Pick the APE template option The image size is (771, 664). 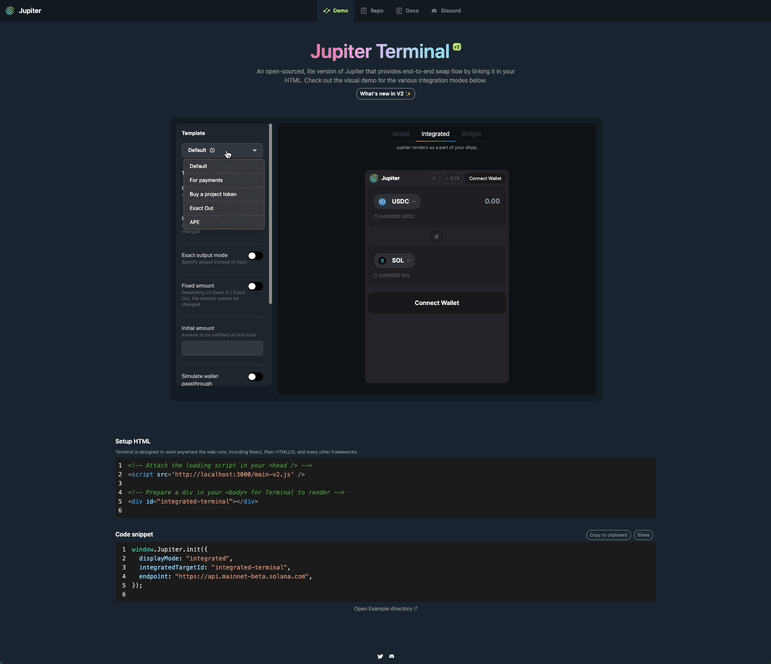[224, 222]
